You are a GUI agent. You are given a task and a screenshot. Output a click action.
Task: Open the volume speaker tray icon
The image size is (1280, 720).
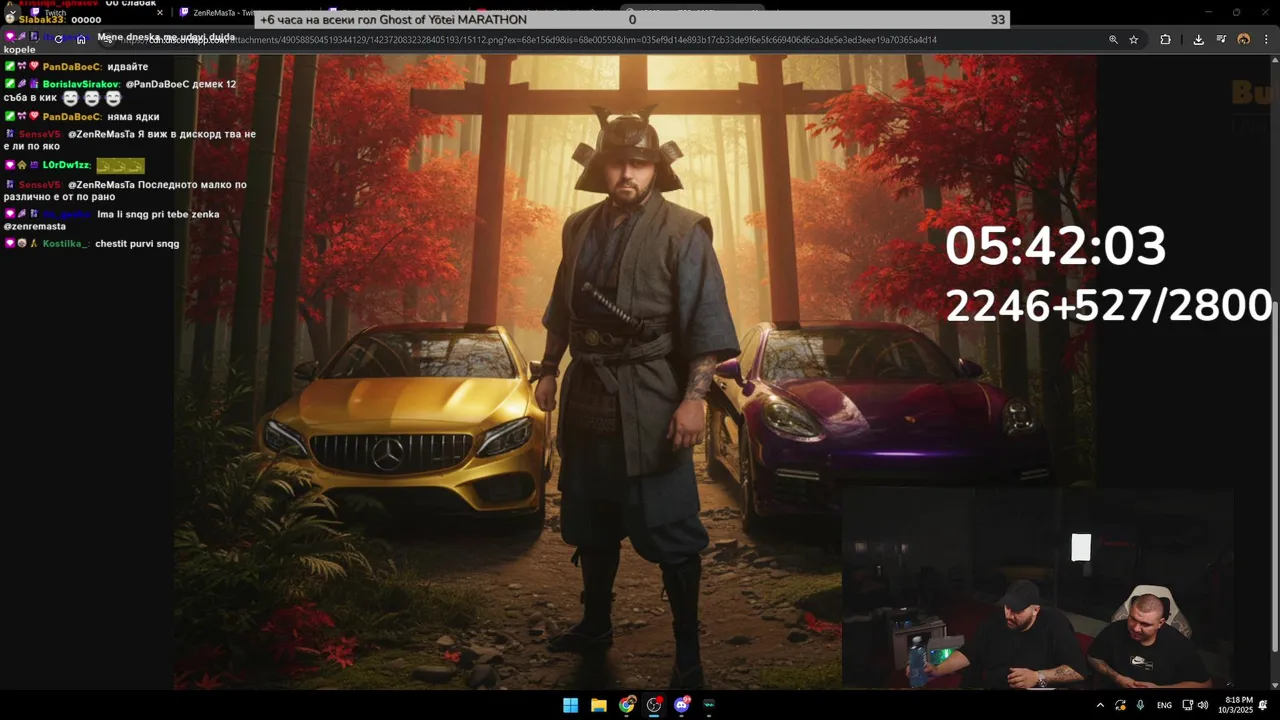pyautogui.click(x=1203, y=705)
